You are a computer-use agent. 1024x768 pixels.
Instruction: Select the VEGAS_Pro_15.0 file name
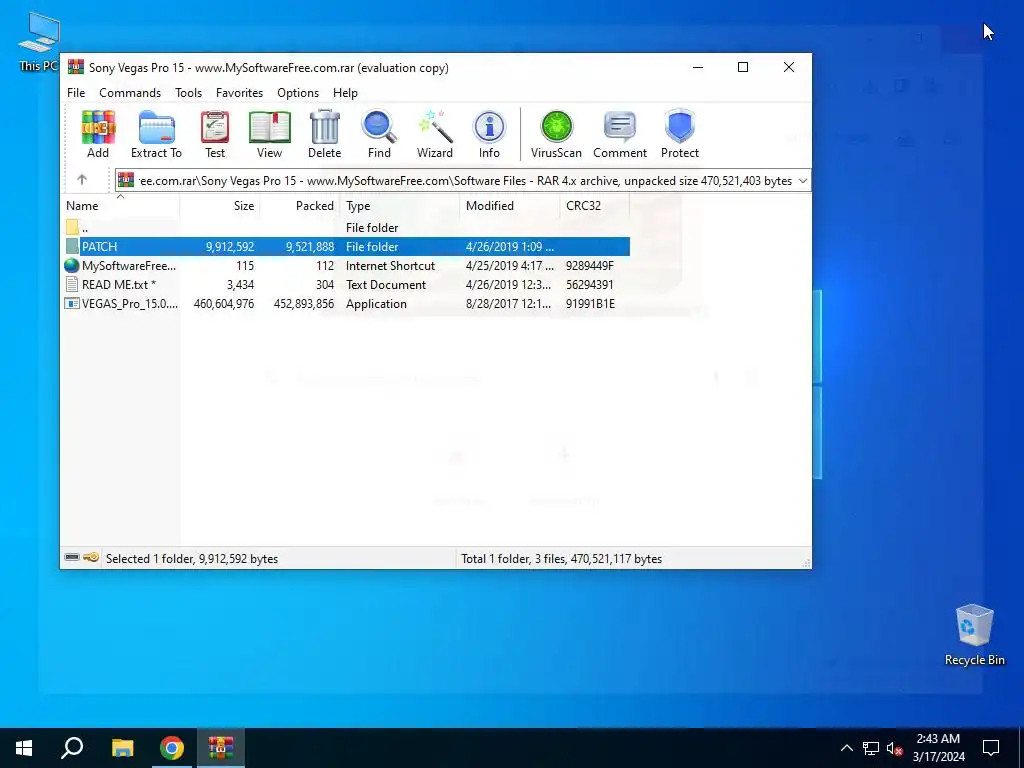coord(129,304)
